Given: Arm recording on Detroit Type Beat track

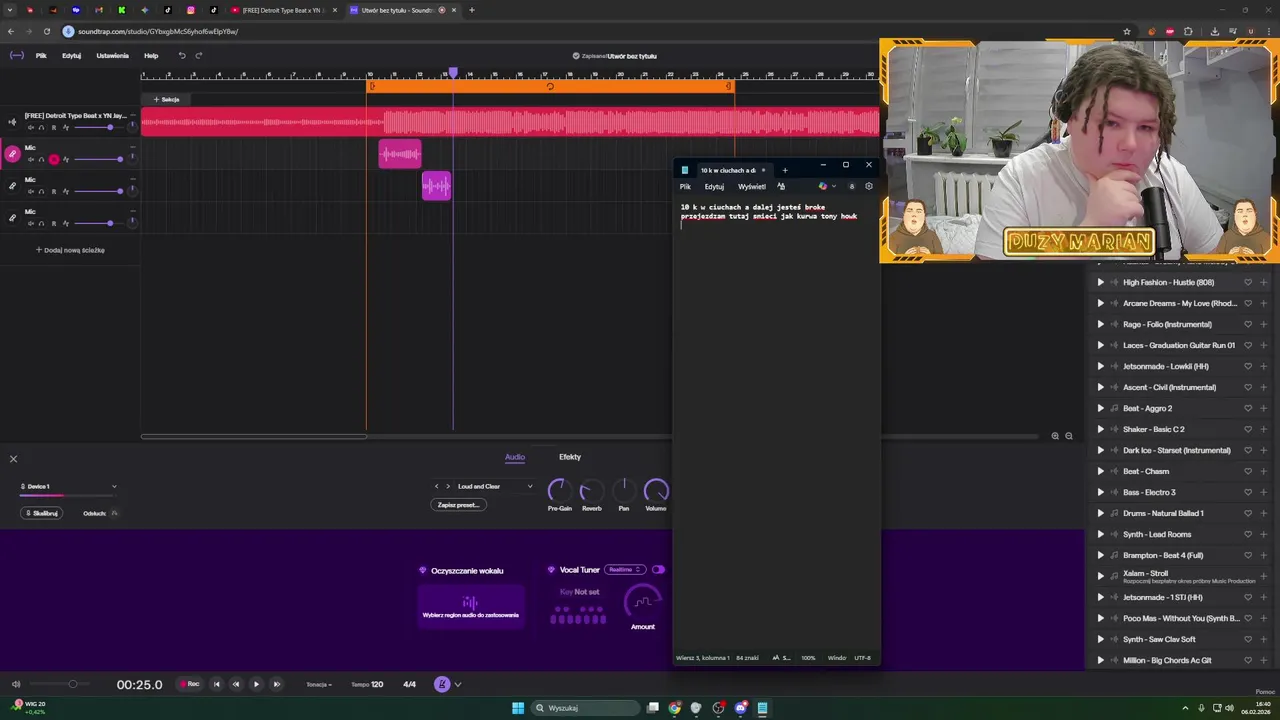Looking at the screenshot, I should pyautogui.click(x=54, y=127).
